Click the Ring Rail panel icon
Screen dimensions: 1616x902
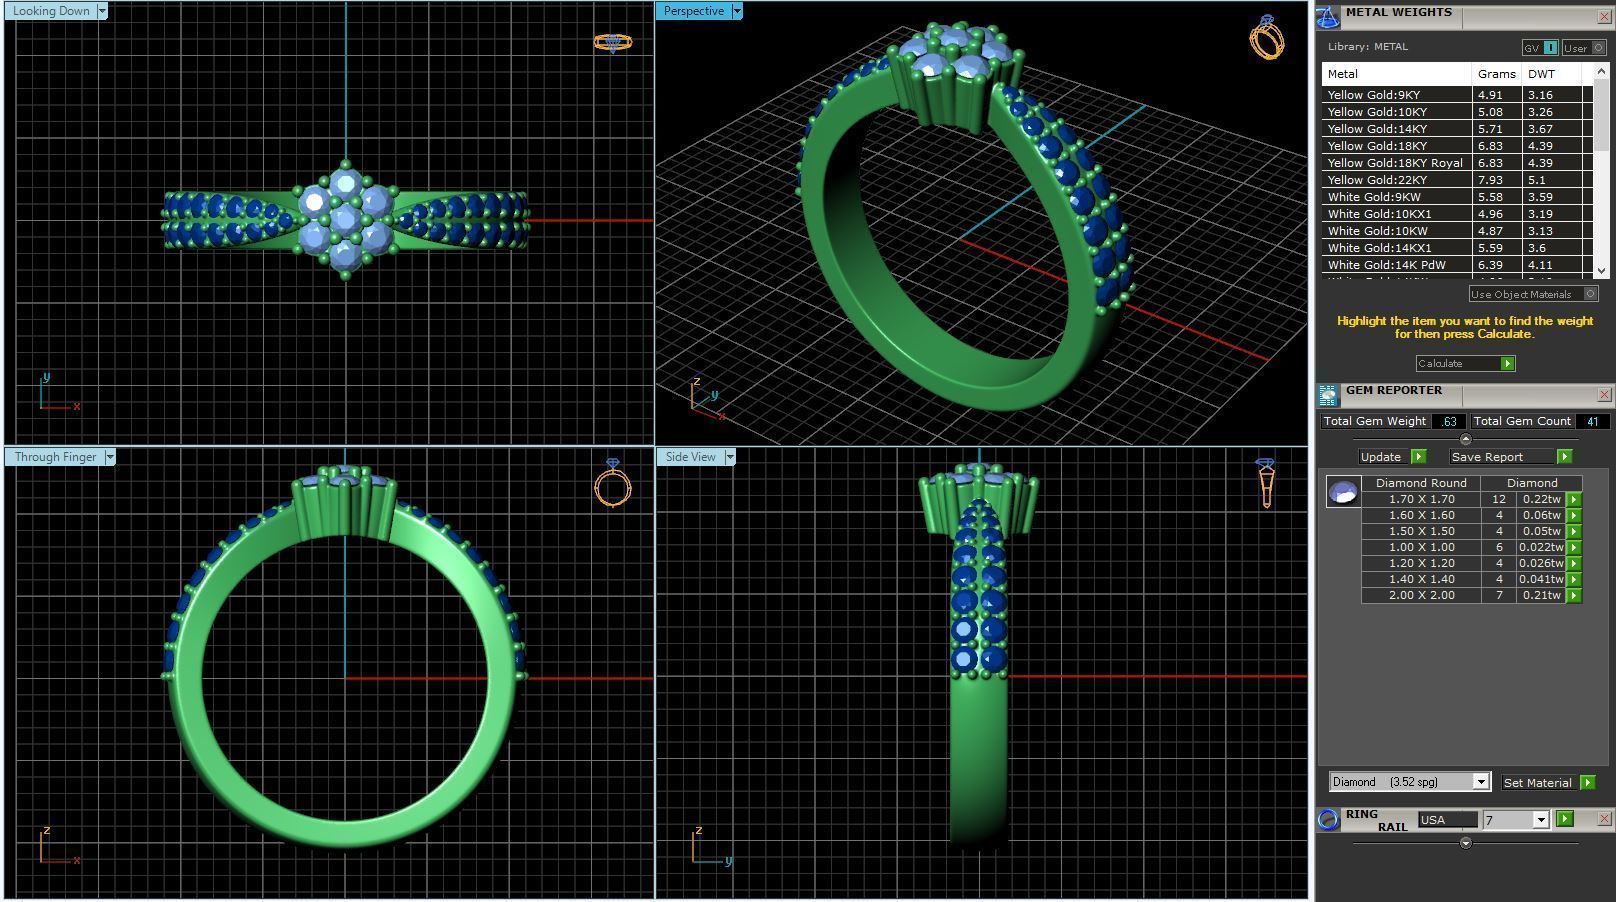coord(1327,820)
